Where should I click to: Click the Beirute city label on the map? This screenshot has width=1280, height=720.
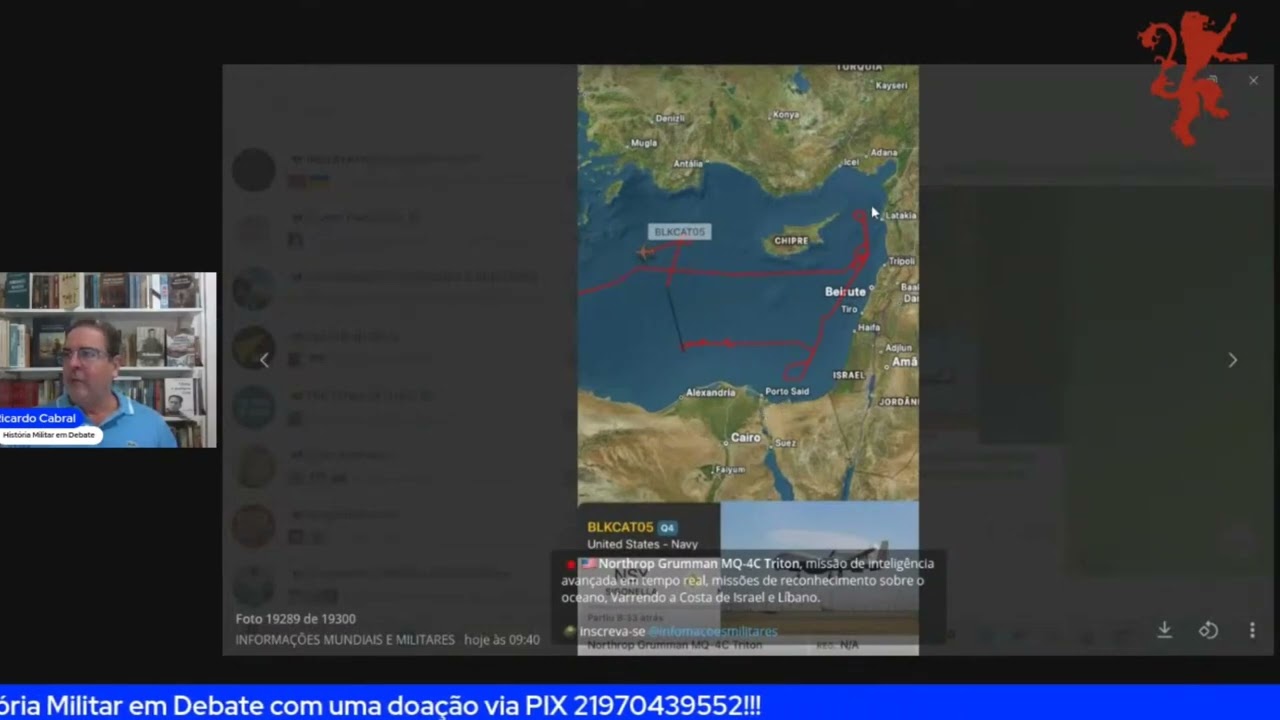(845, 292)
